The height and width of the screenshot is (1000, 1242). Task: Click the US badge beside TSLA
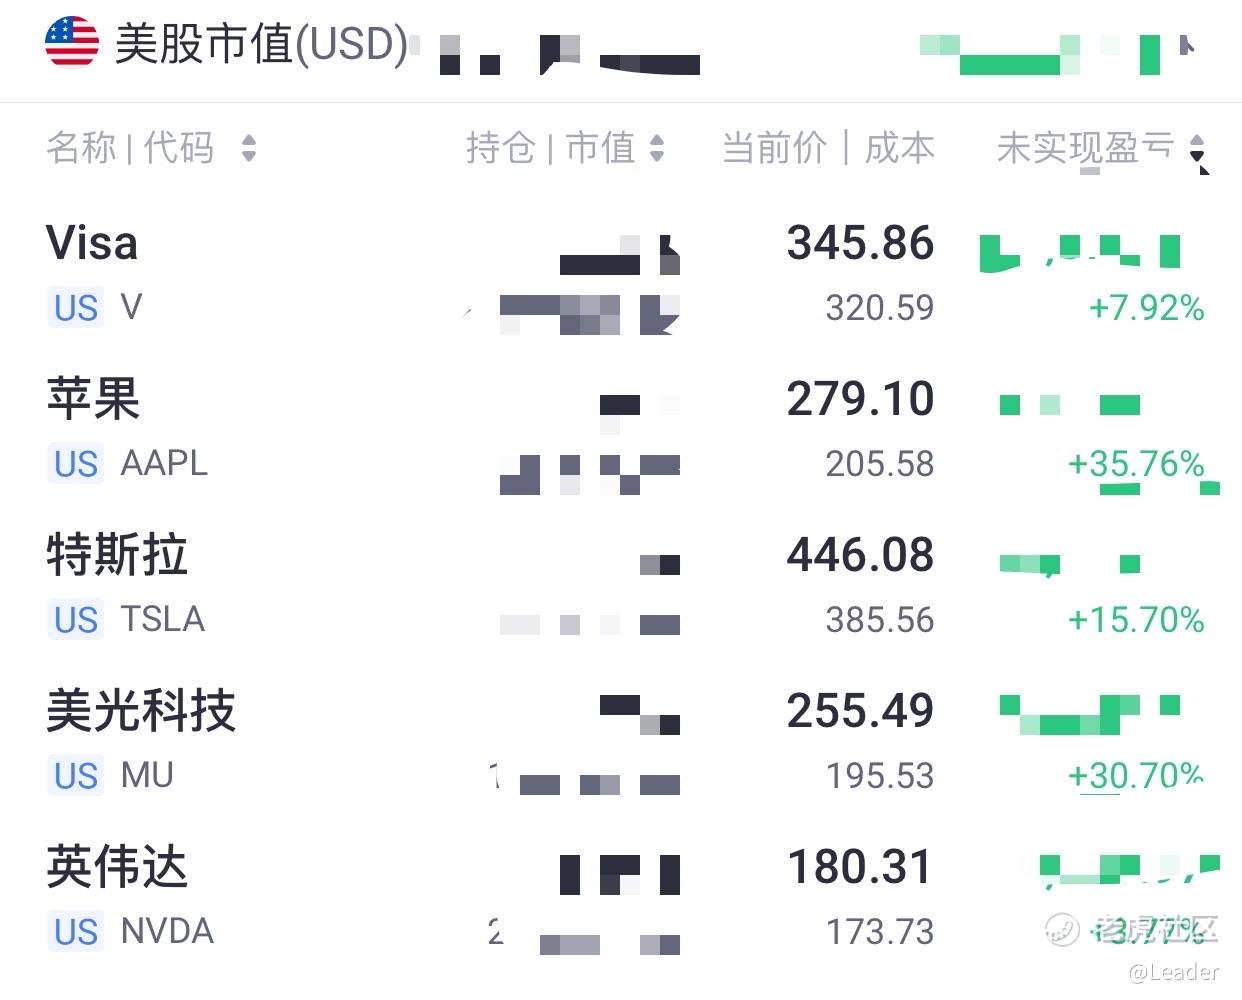coord(76,619)
